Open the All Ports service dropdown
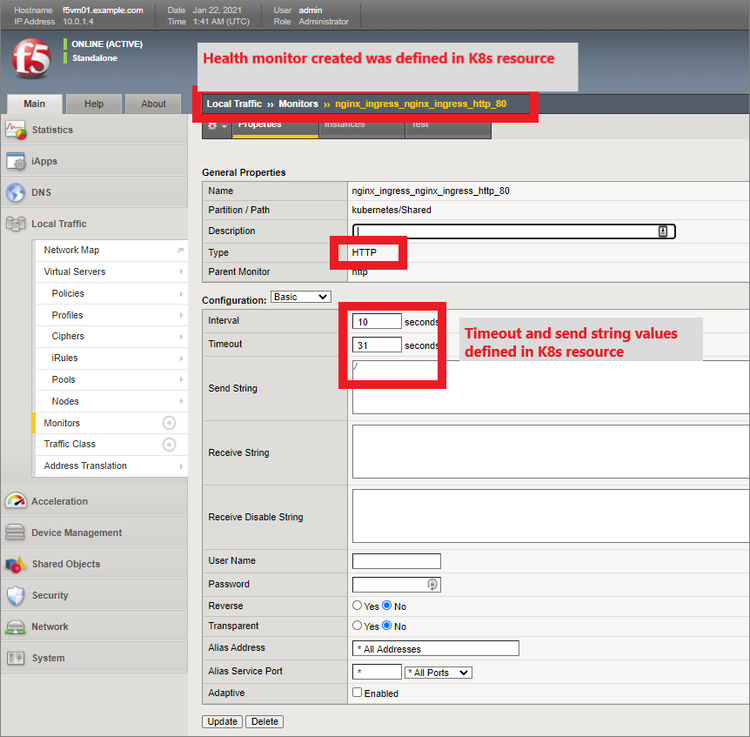This screenshot has height=737, width=750. pos(438,673)
